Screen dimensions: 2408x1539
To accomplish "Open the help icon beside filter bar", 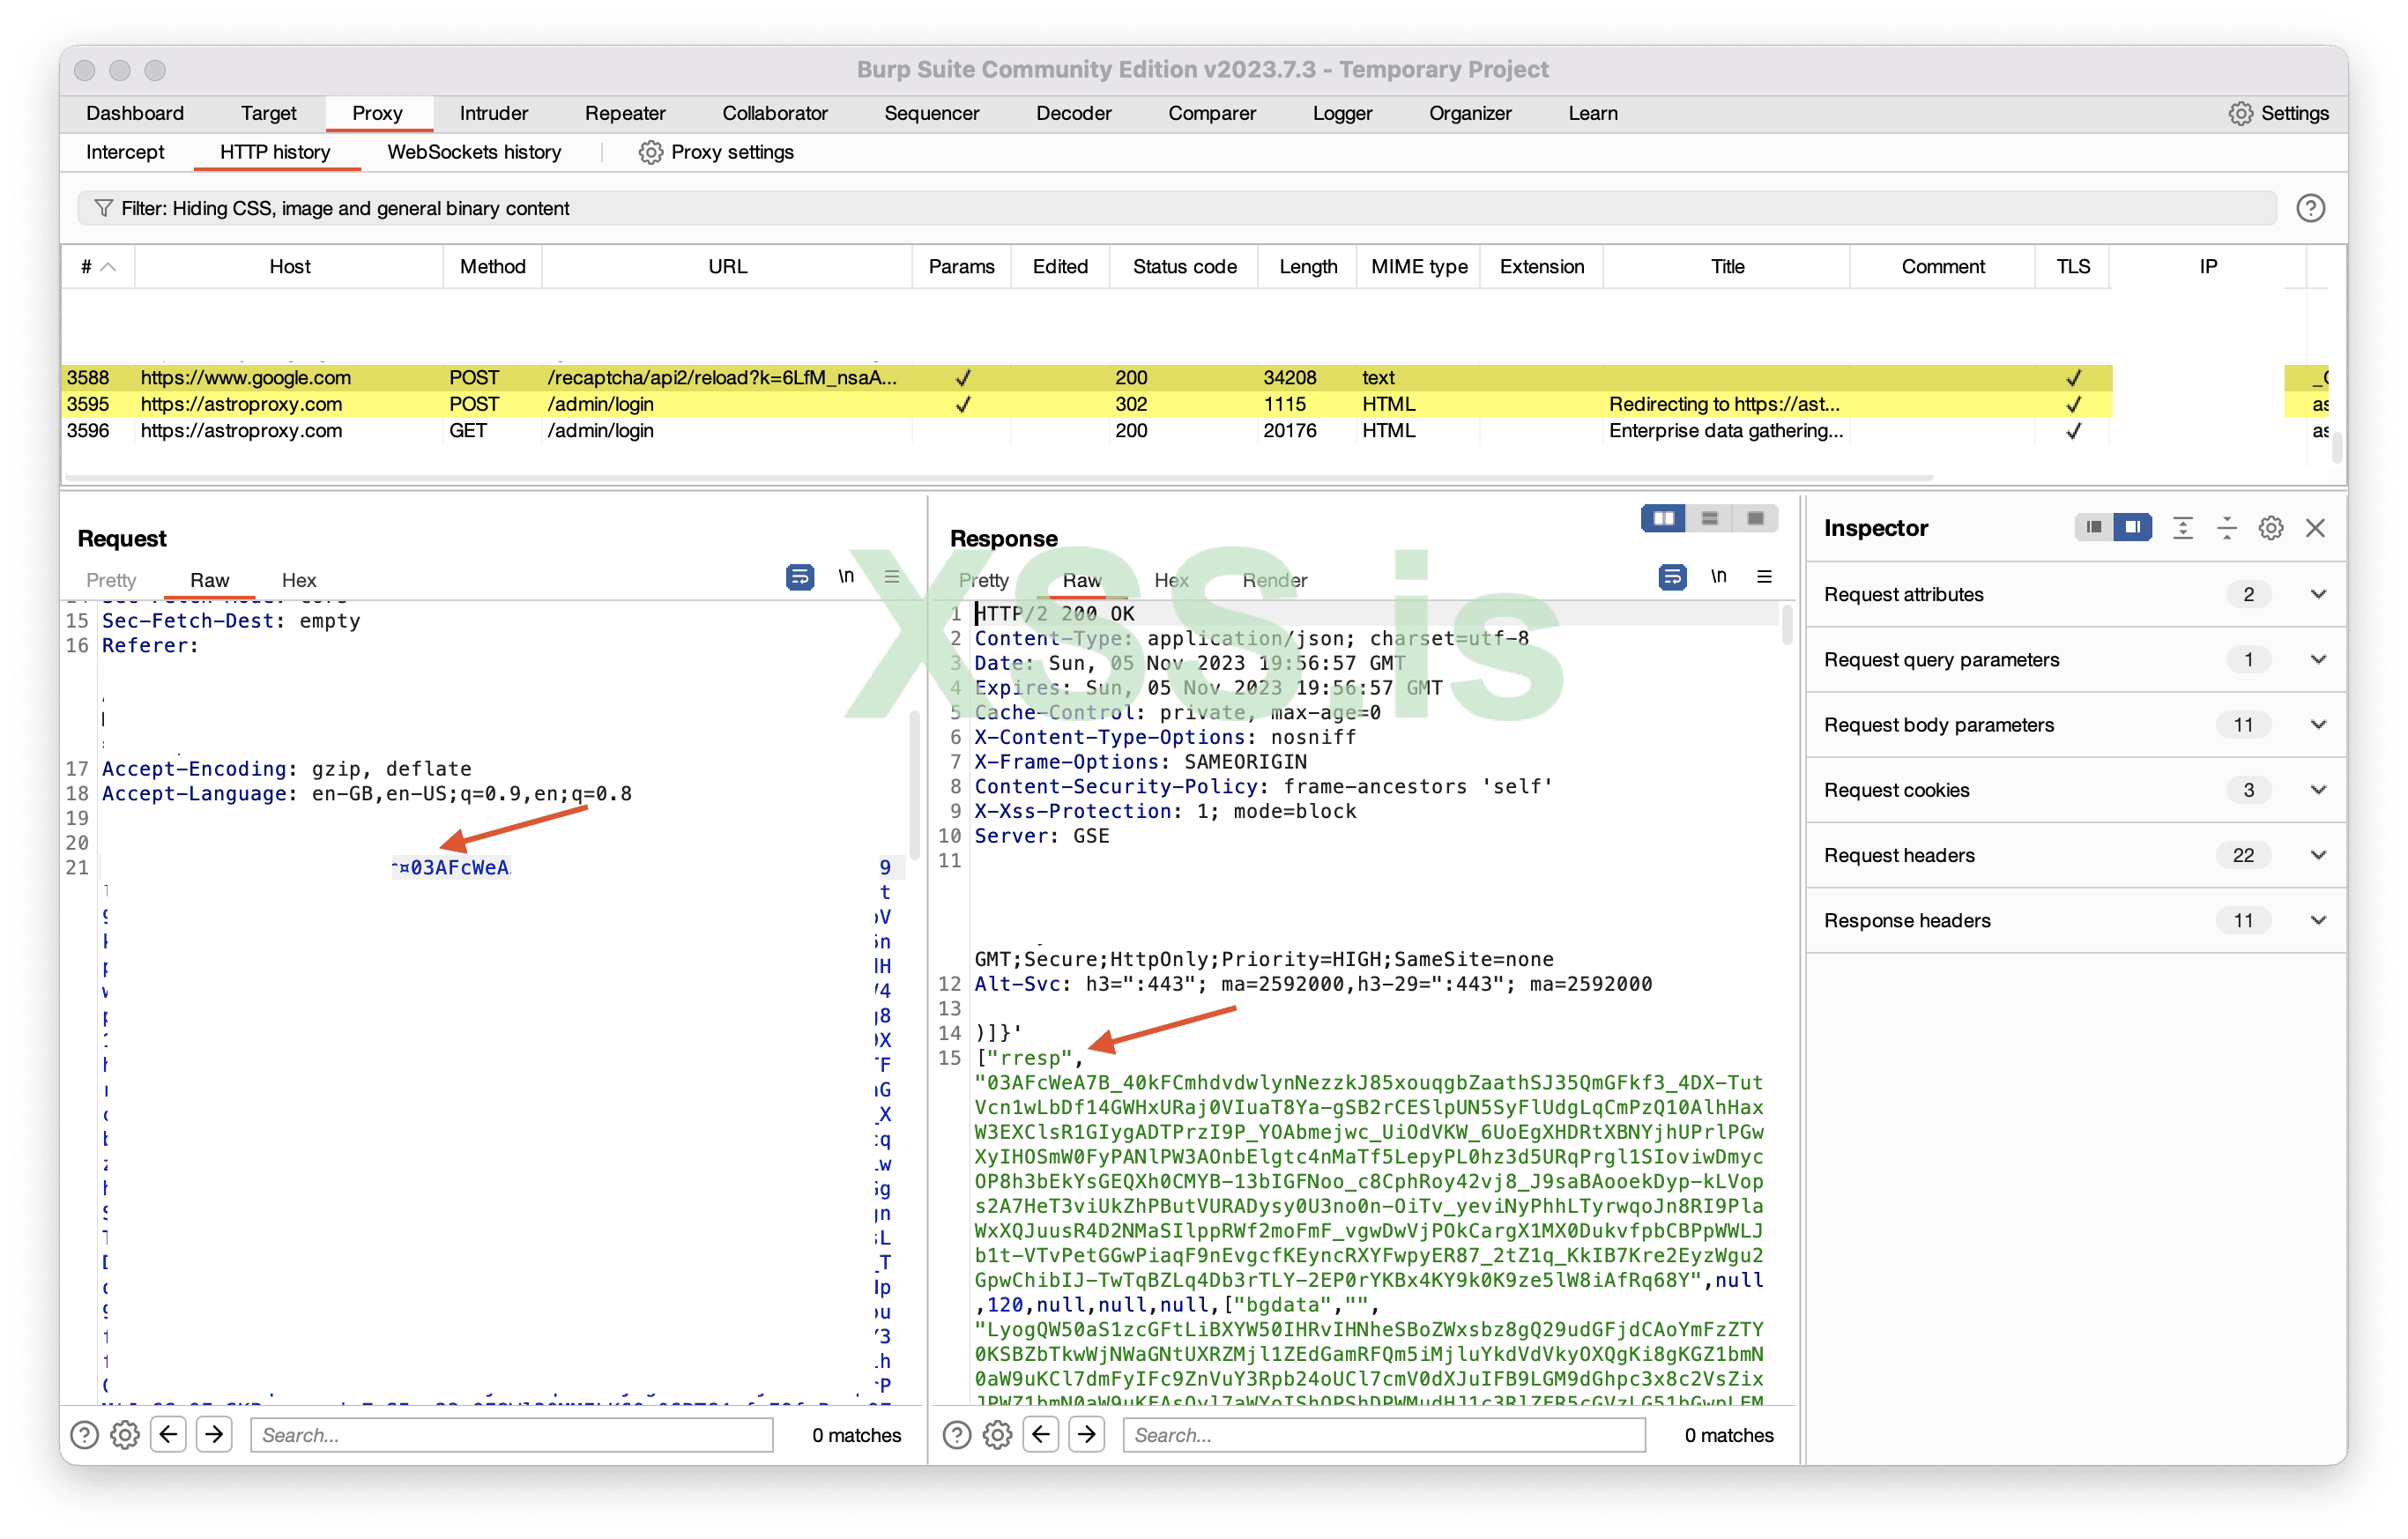I will tap(2310, 208).
